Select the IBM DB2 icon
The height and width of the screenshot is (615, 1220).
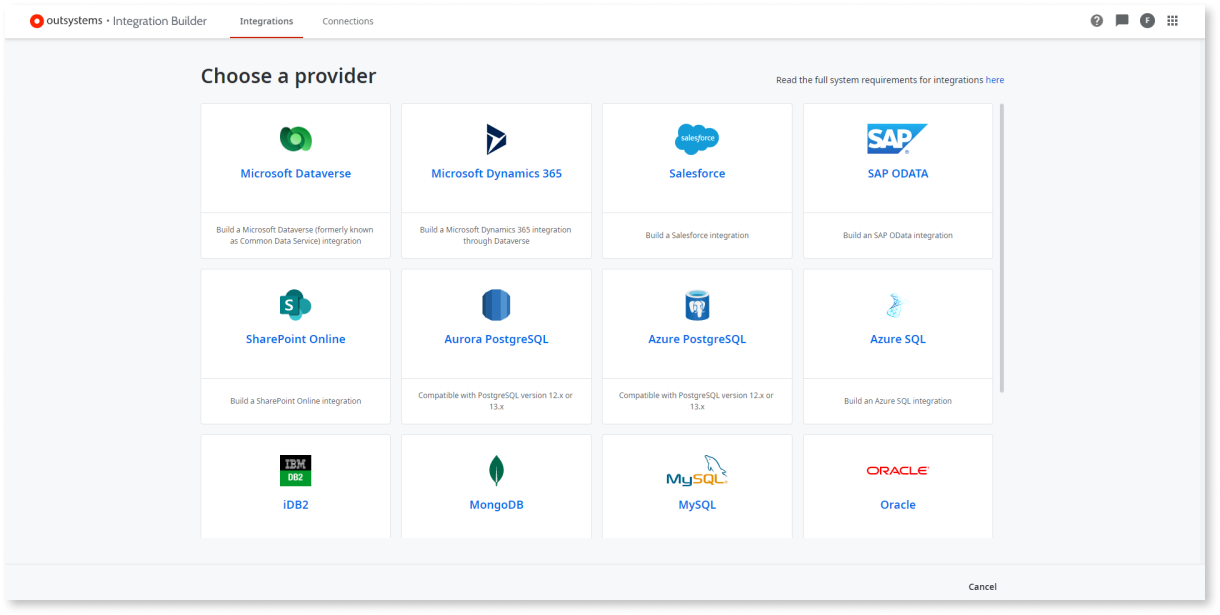[295, 470]
